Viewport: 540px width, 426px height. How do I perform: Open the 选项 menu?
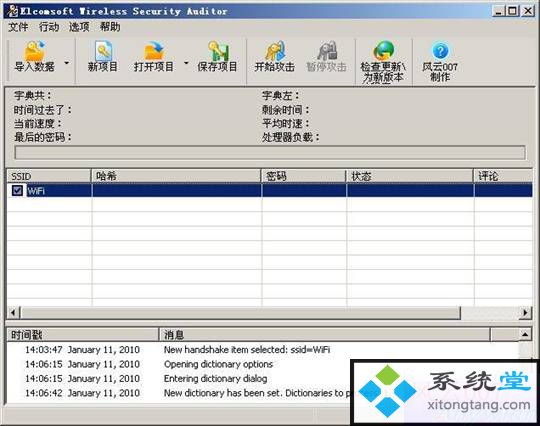click(x=79, y=27)
